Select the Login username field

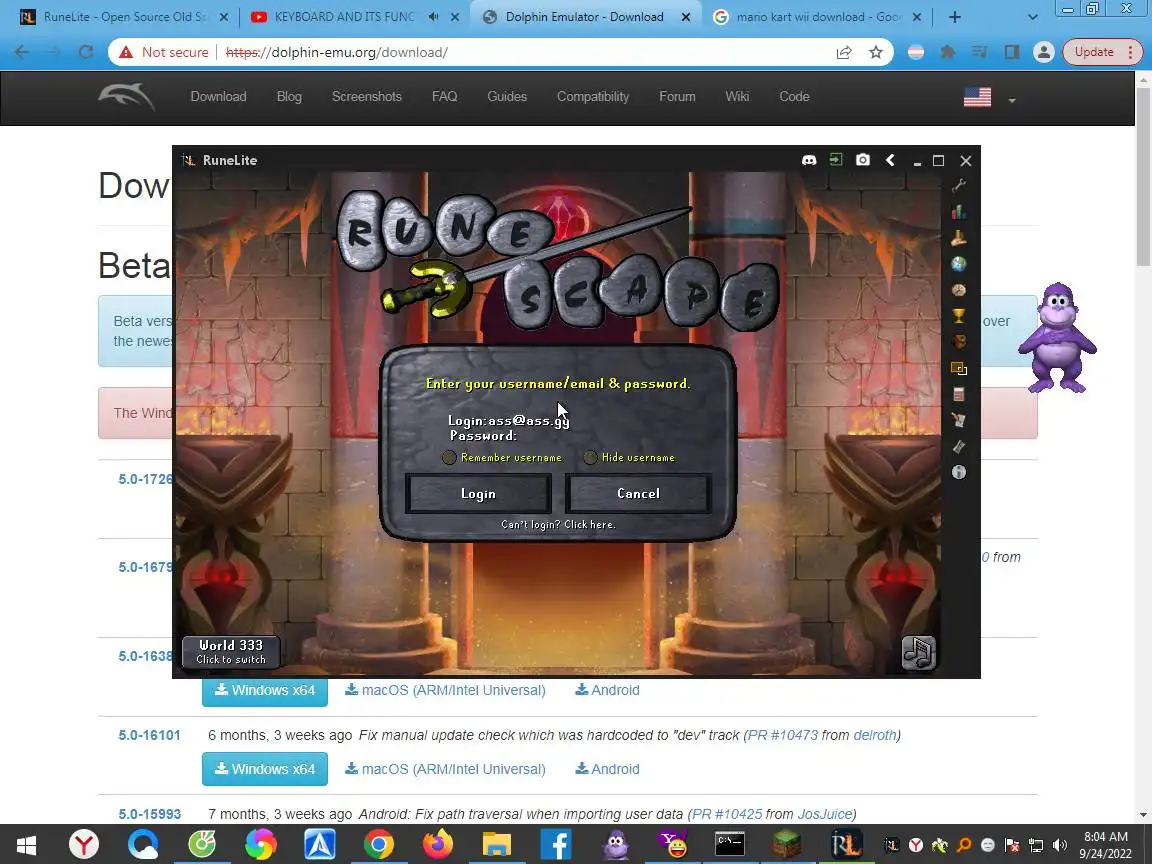pyautogui.click(x=508, y=421)
